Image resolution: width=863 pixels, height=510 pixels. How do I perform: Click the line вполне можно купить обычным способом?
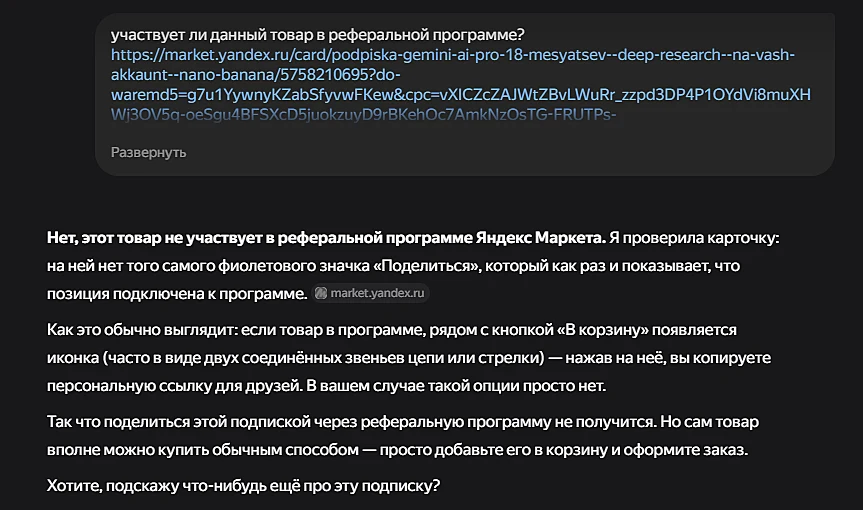pos(397,450)
